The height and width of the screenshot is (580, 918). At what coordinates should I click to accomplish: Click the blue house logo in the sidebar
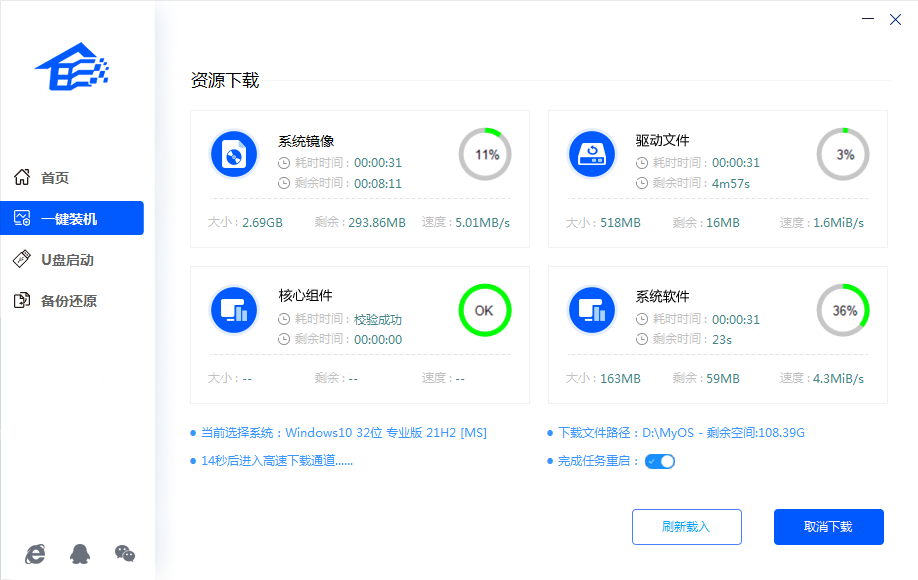tap(72, 67)
